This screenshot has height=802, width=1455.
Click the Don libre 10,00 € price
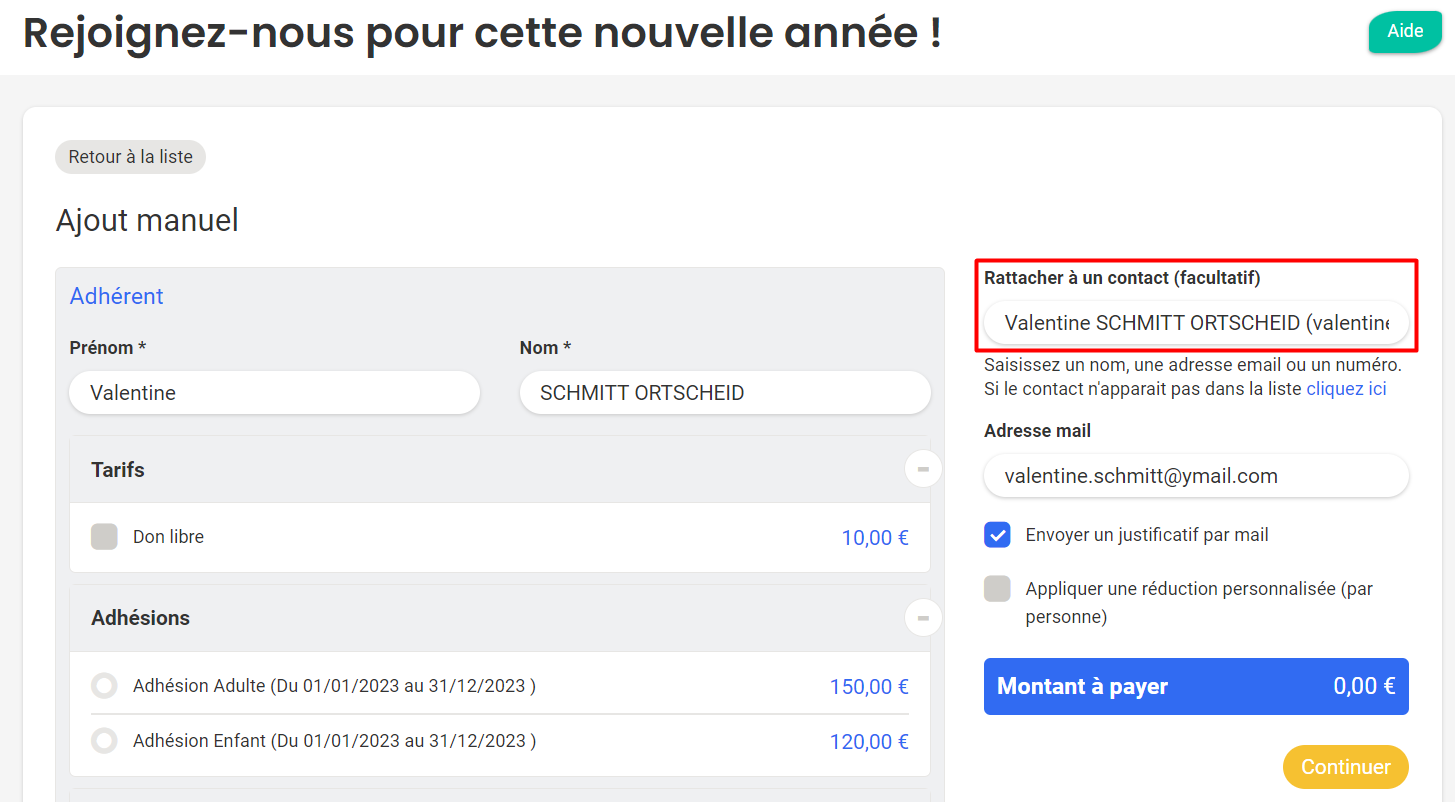point(875,538)
